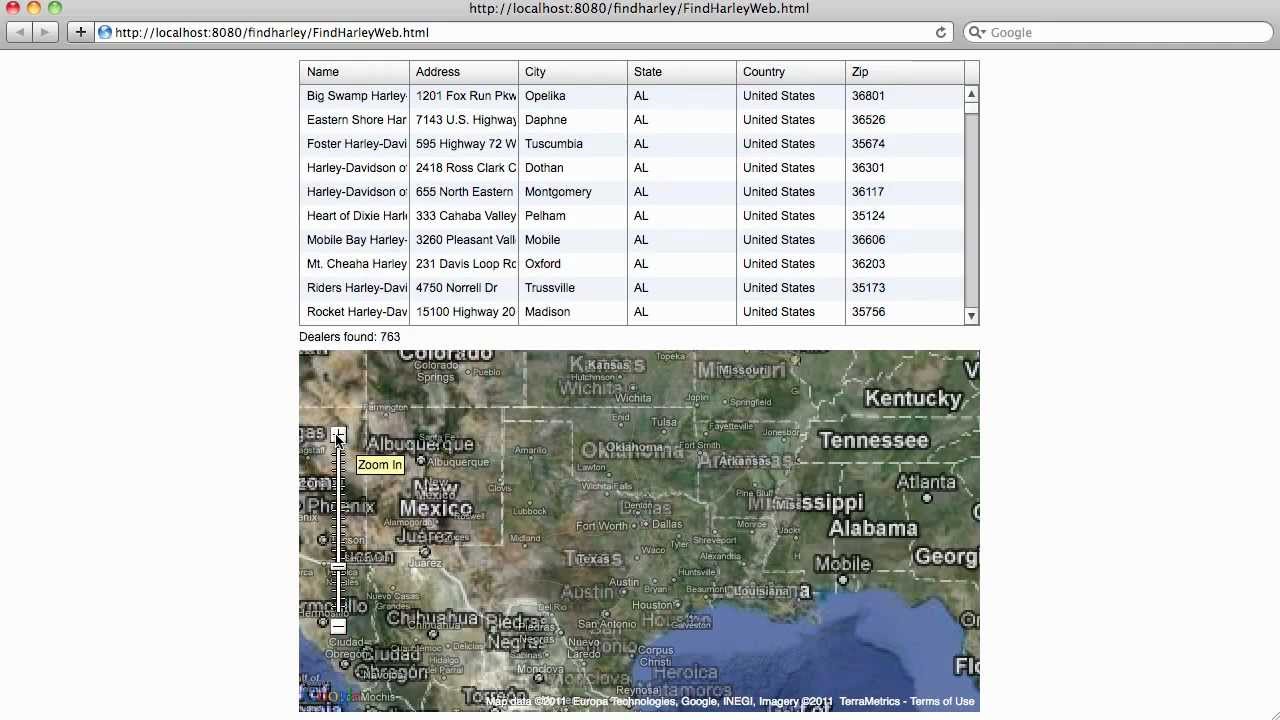
Task: Click the globe site icon in address bar
Action: pos(105,32)
